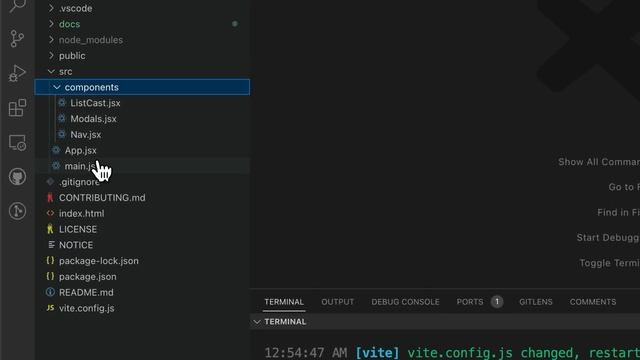Click package-lock.json braces icon
This screenshot has height=360, width=640.
point(50,260)
